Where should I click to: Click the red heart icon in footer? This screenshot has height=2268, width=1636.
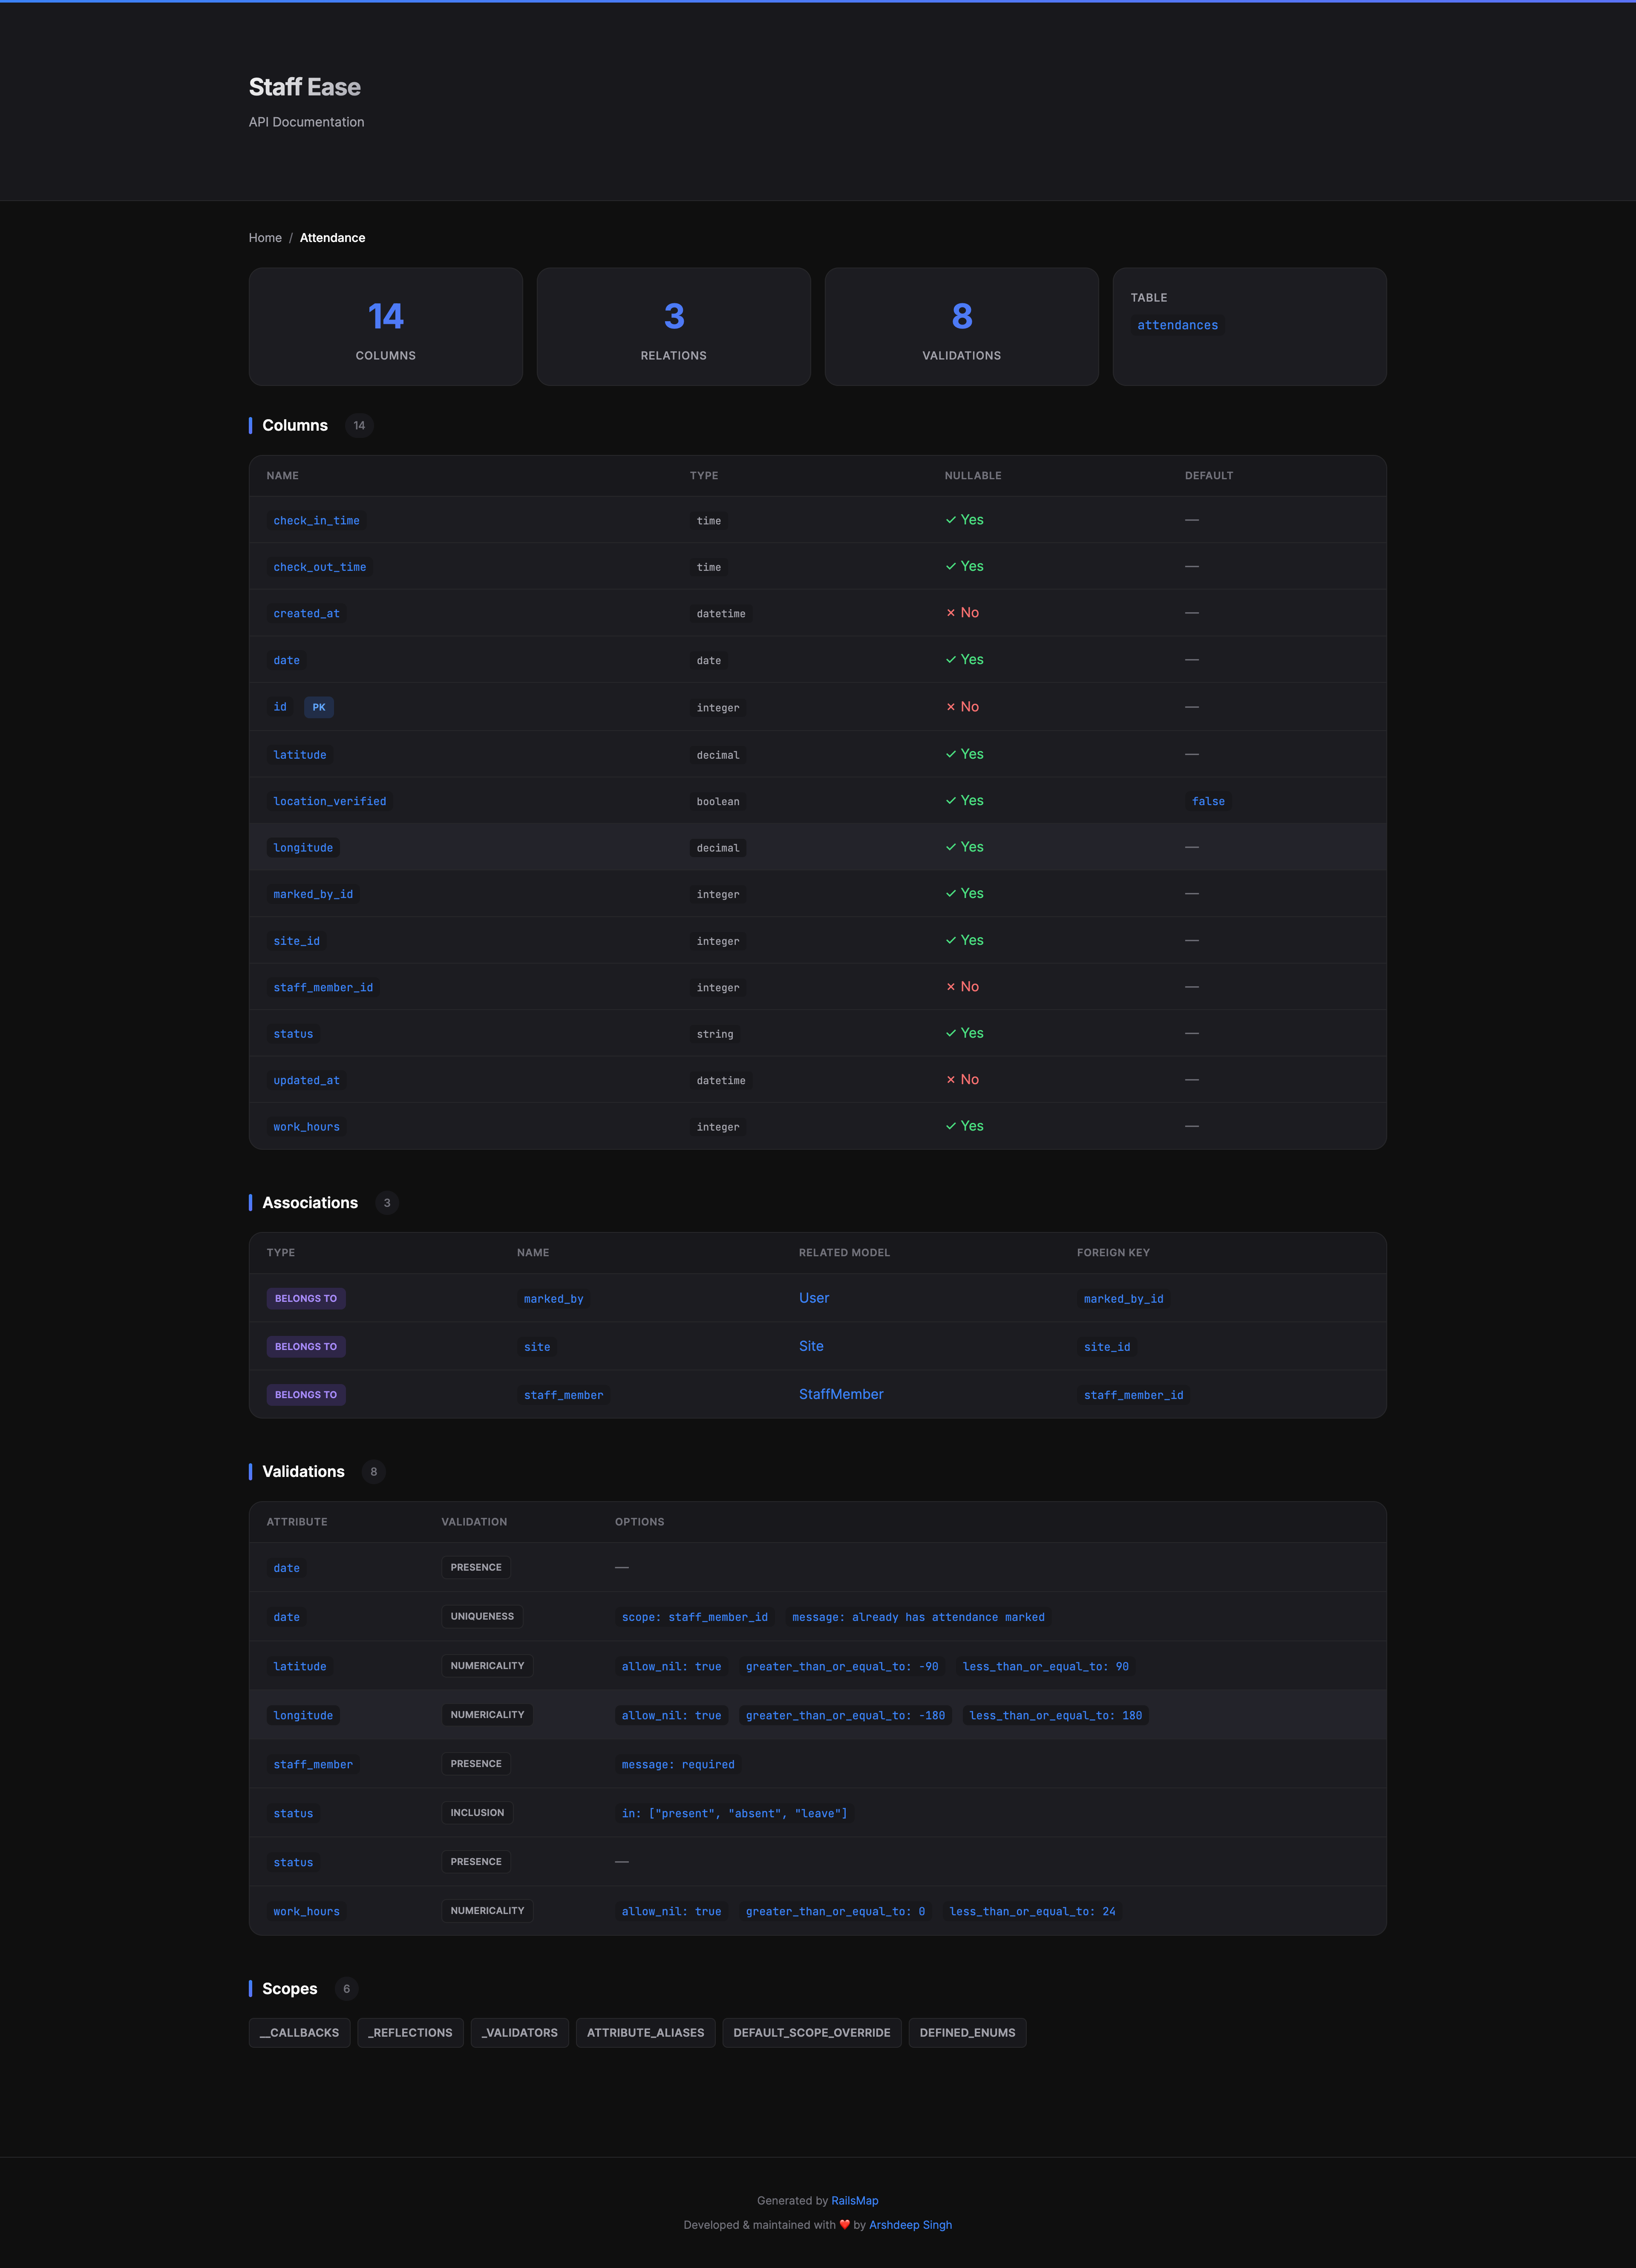coord(845,2224)
